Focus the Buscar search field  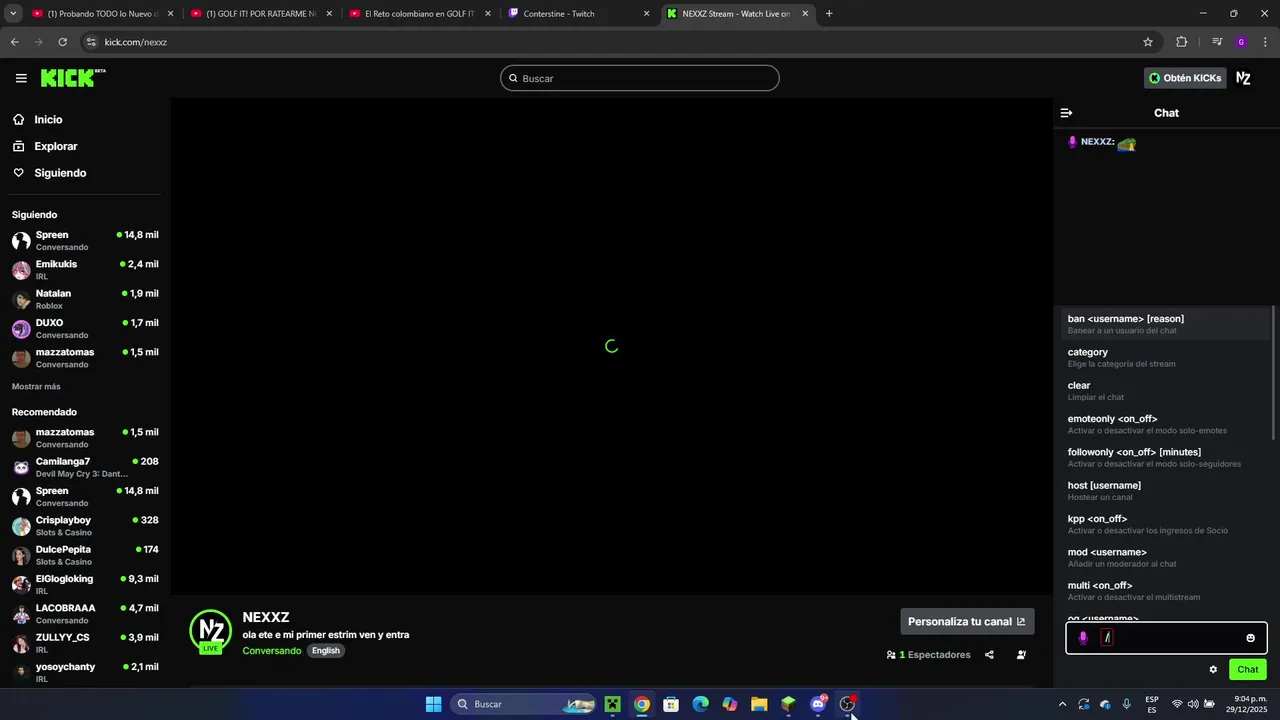pyautogui.click(x=640, y=78)
